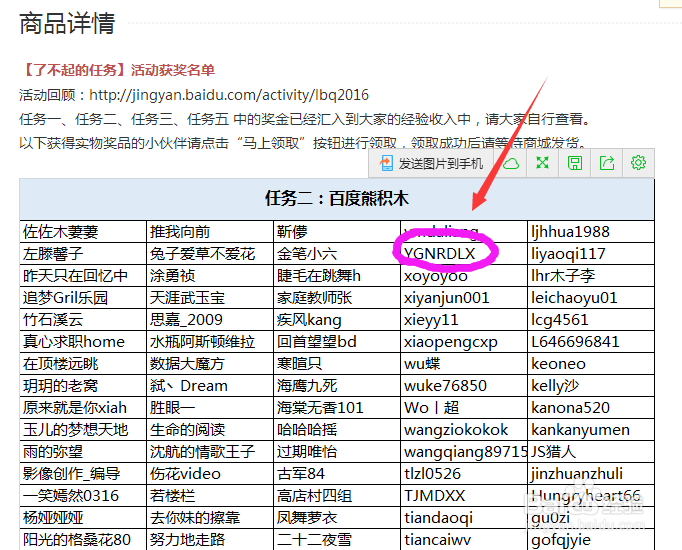Select cell ljhhua1988
682x550 pixels.
(591, 232)
